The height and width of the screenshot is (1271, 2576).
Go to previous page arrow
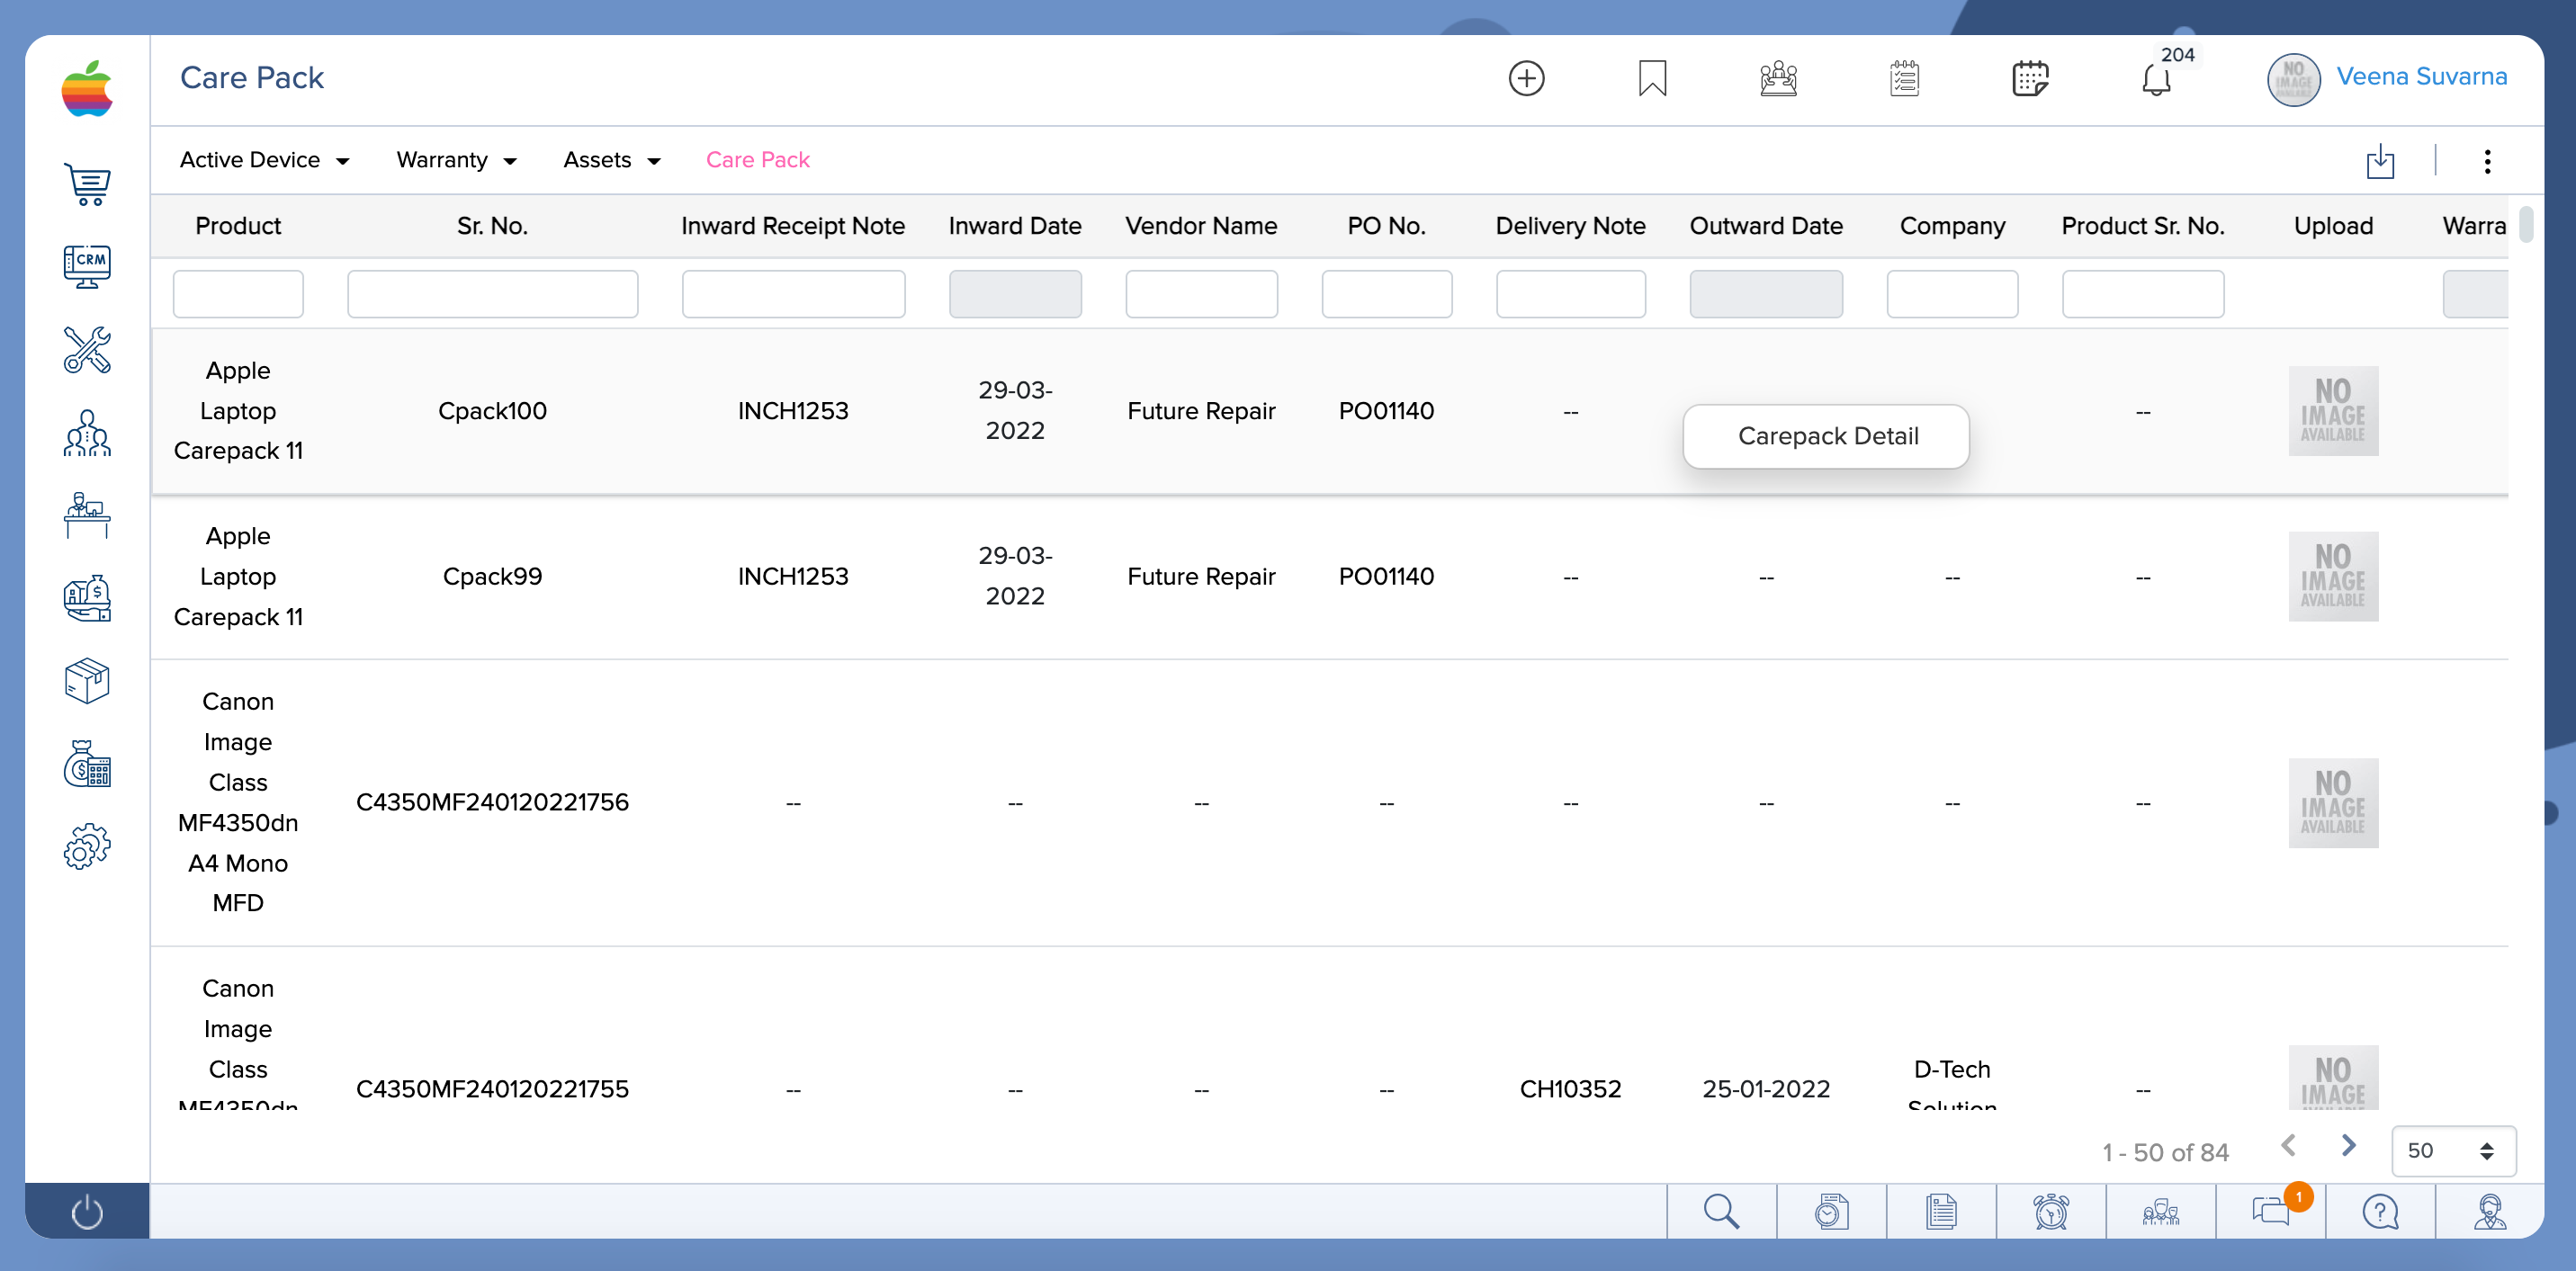pyautogui.click(x=2288, y=1146)
